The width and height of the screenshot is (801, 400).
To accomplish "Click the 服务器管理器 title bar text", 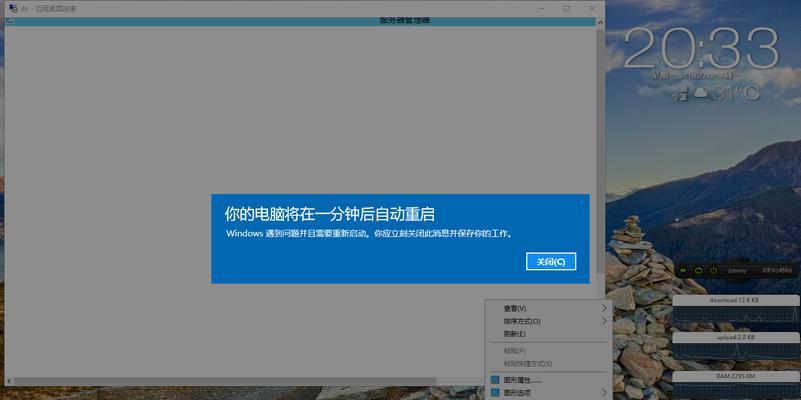I will (x=405, y=21).
